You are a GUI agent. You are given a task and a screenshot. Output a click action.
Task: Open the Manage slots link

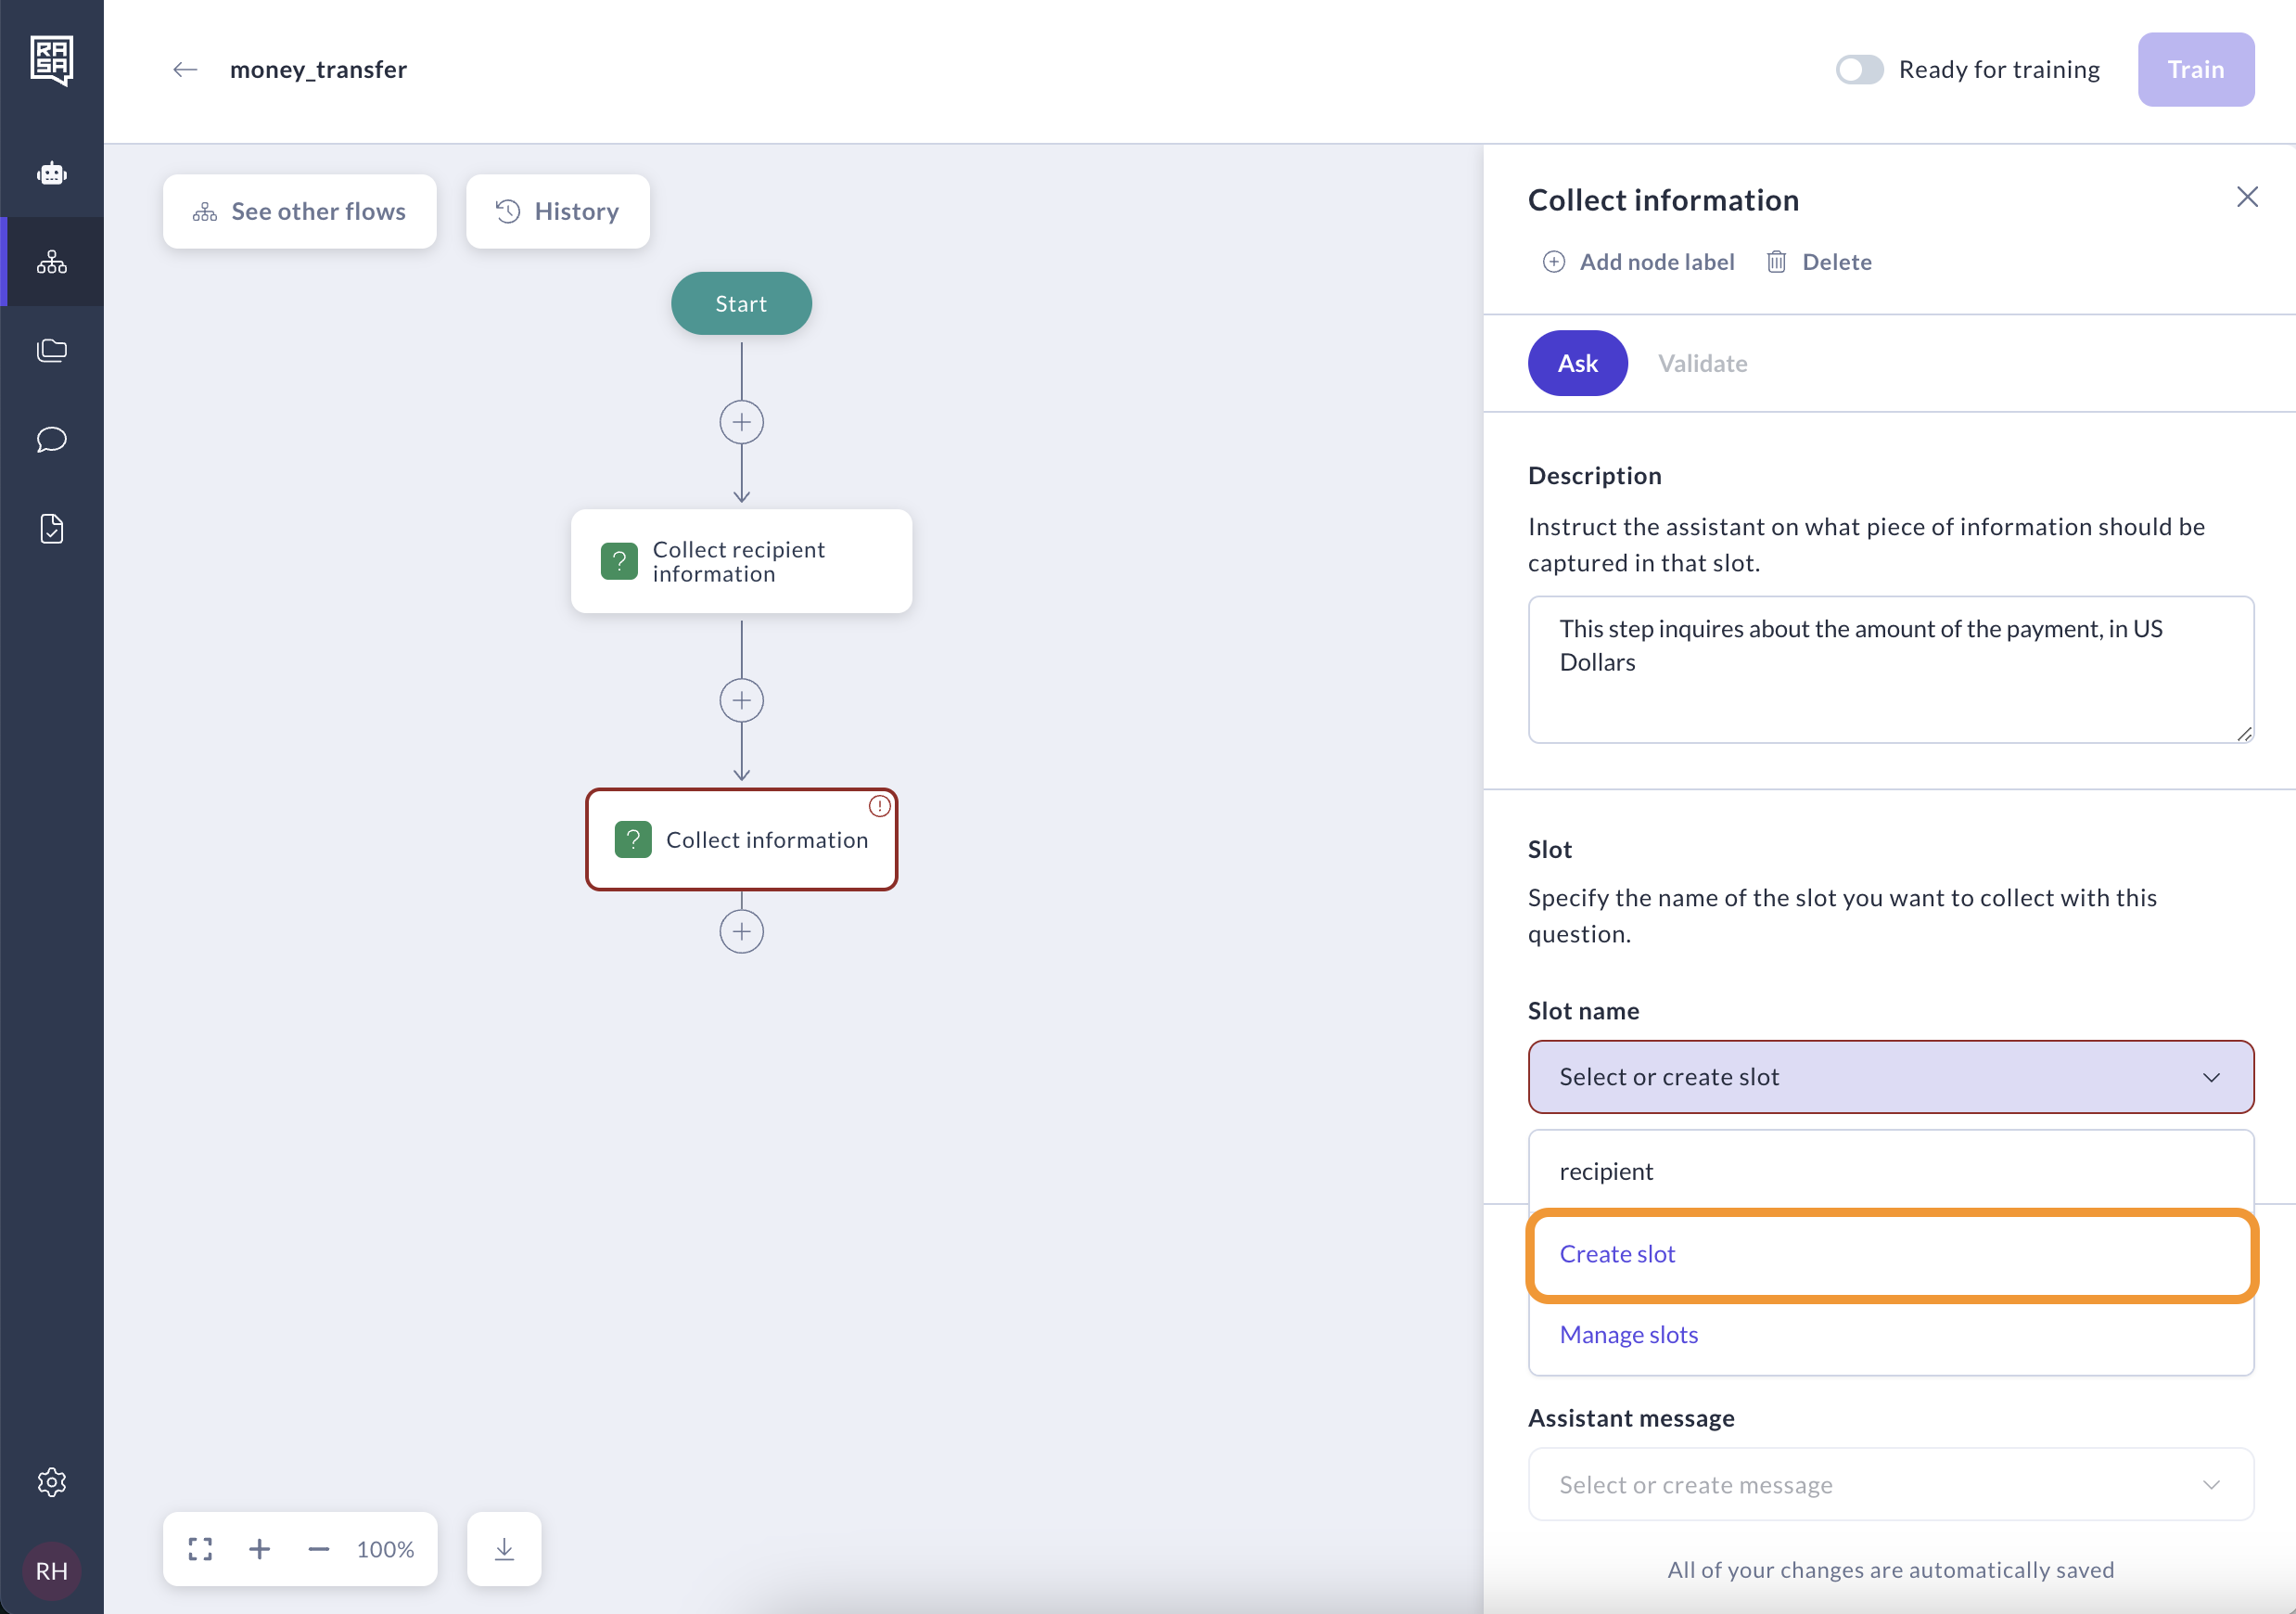point(1628,1334)
